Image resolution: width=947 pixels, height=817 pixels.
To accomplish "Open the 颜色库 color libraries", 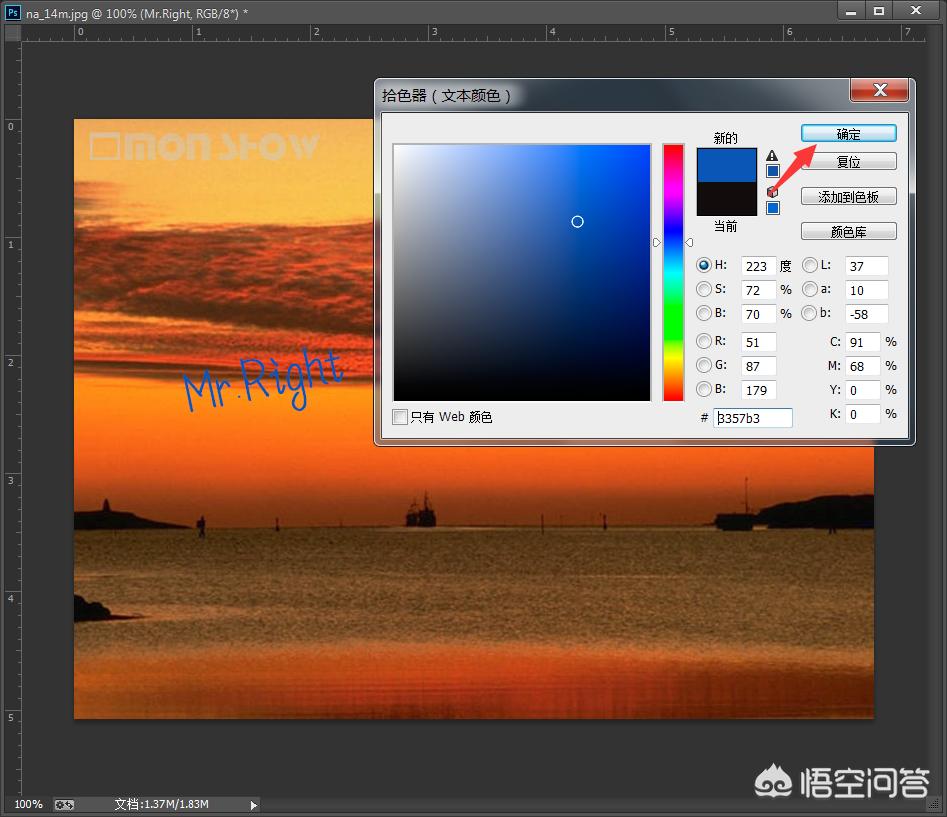I will (x=848, y=231).
